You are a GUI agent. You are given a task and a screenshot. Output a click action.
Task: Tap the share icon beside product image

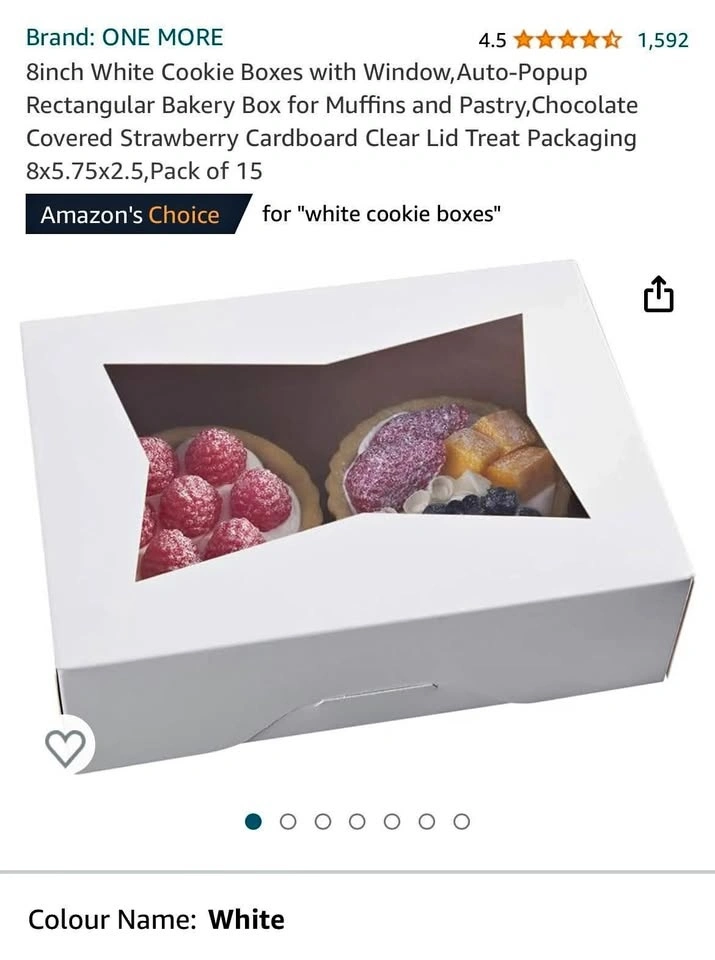click(x=658, y=294)
